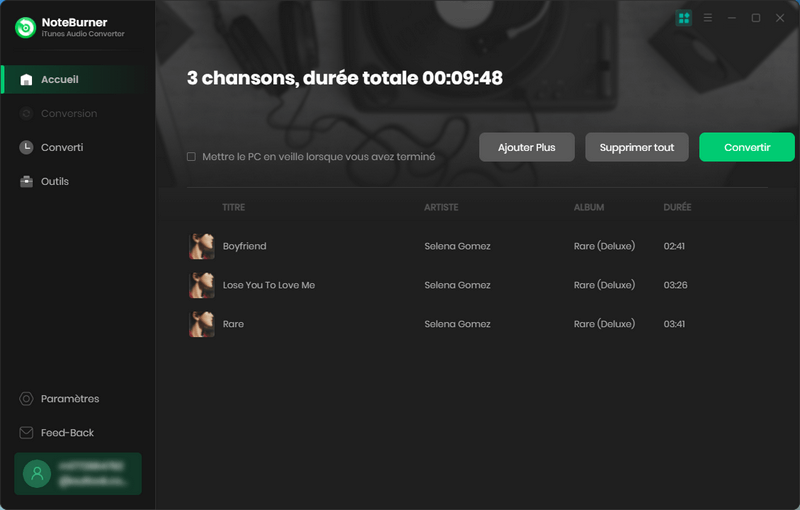Click the home icon beside Accueil
The height and width of the screenshot is (510, 800).
(x=26, y=80)
